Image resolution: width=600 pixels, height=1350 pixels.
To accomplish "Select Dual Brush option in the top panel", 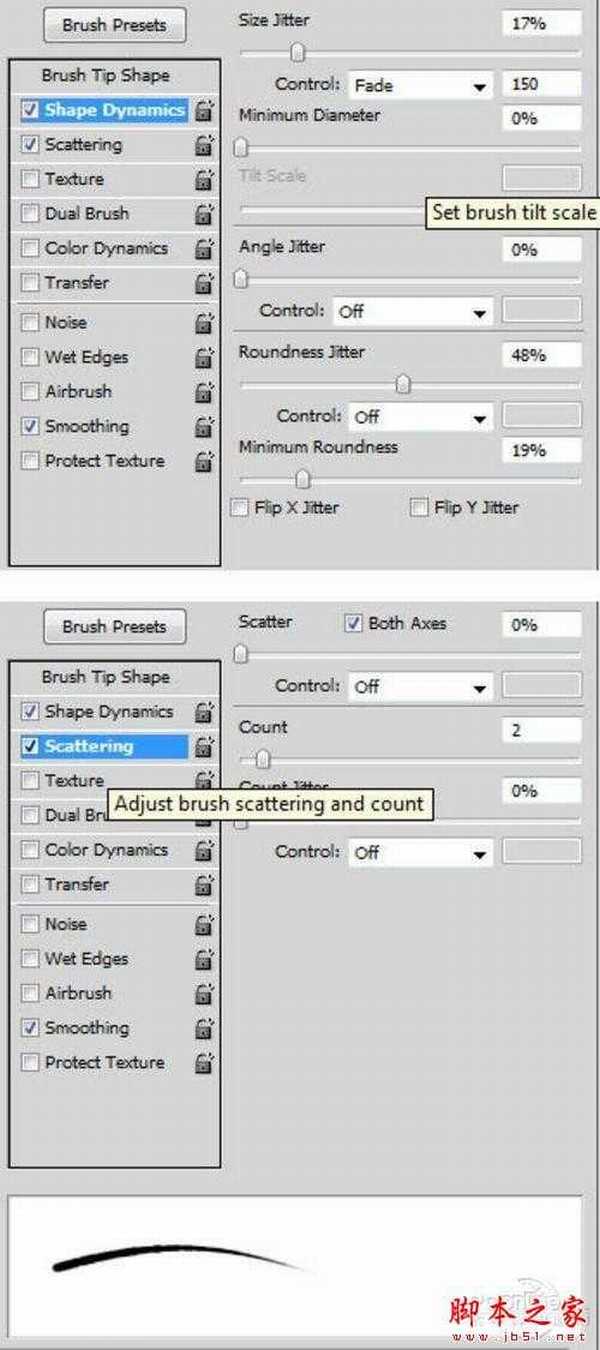I will click(x=86, y=214).
